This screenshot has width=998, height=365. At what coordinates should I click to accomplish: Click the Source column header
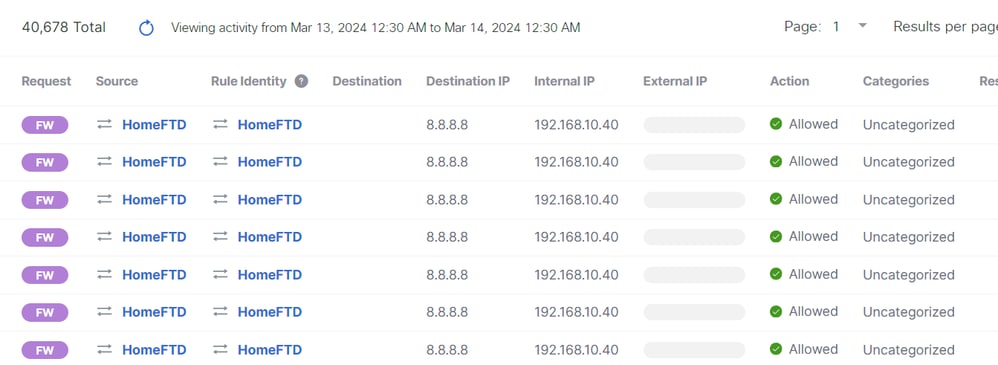117,82
